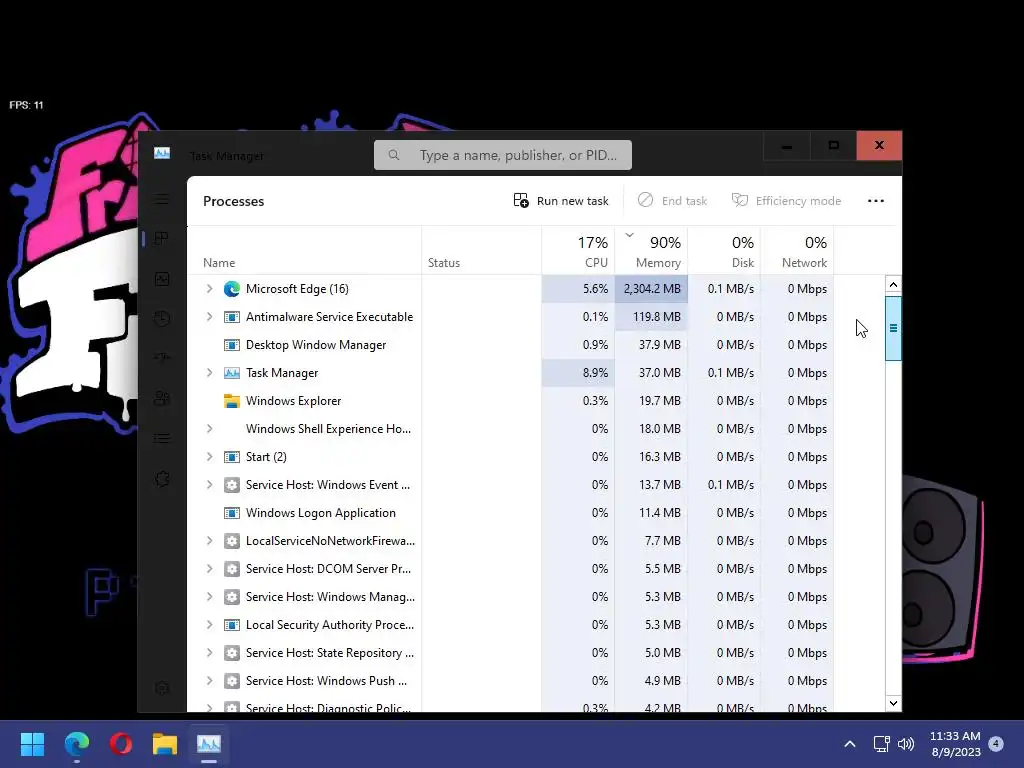The image size is (1024, 768).
Task: Open Task Manager settings gear icon
Action: pyautogui.click(x=162, y=688)
